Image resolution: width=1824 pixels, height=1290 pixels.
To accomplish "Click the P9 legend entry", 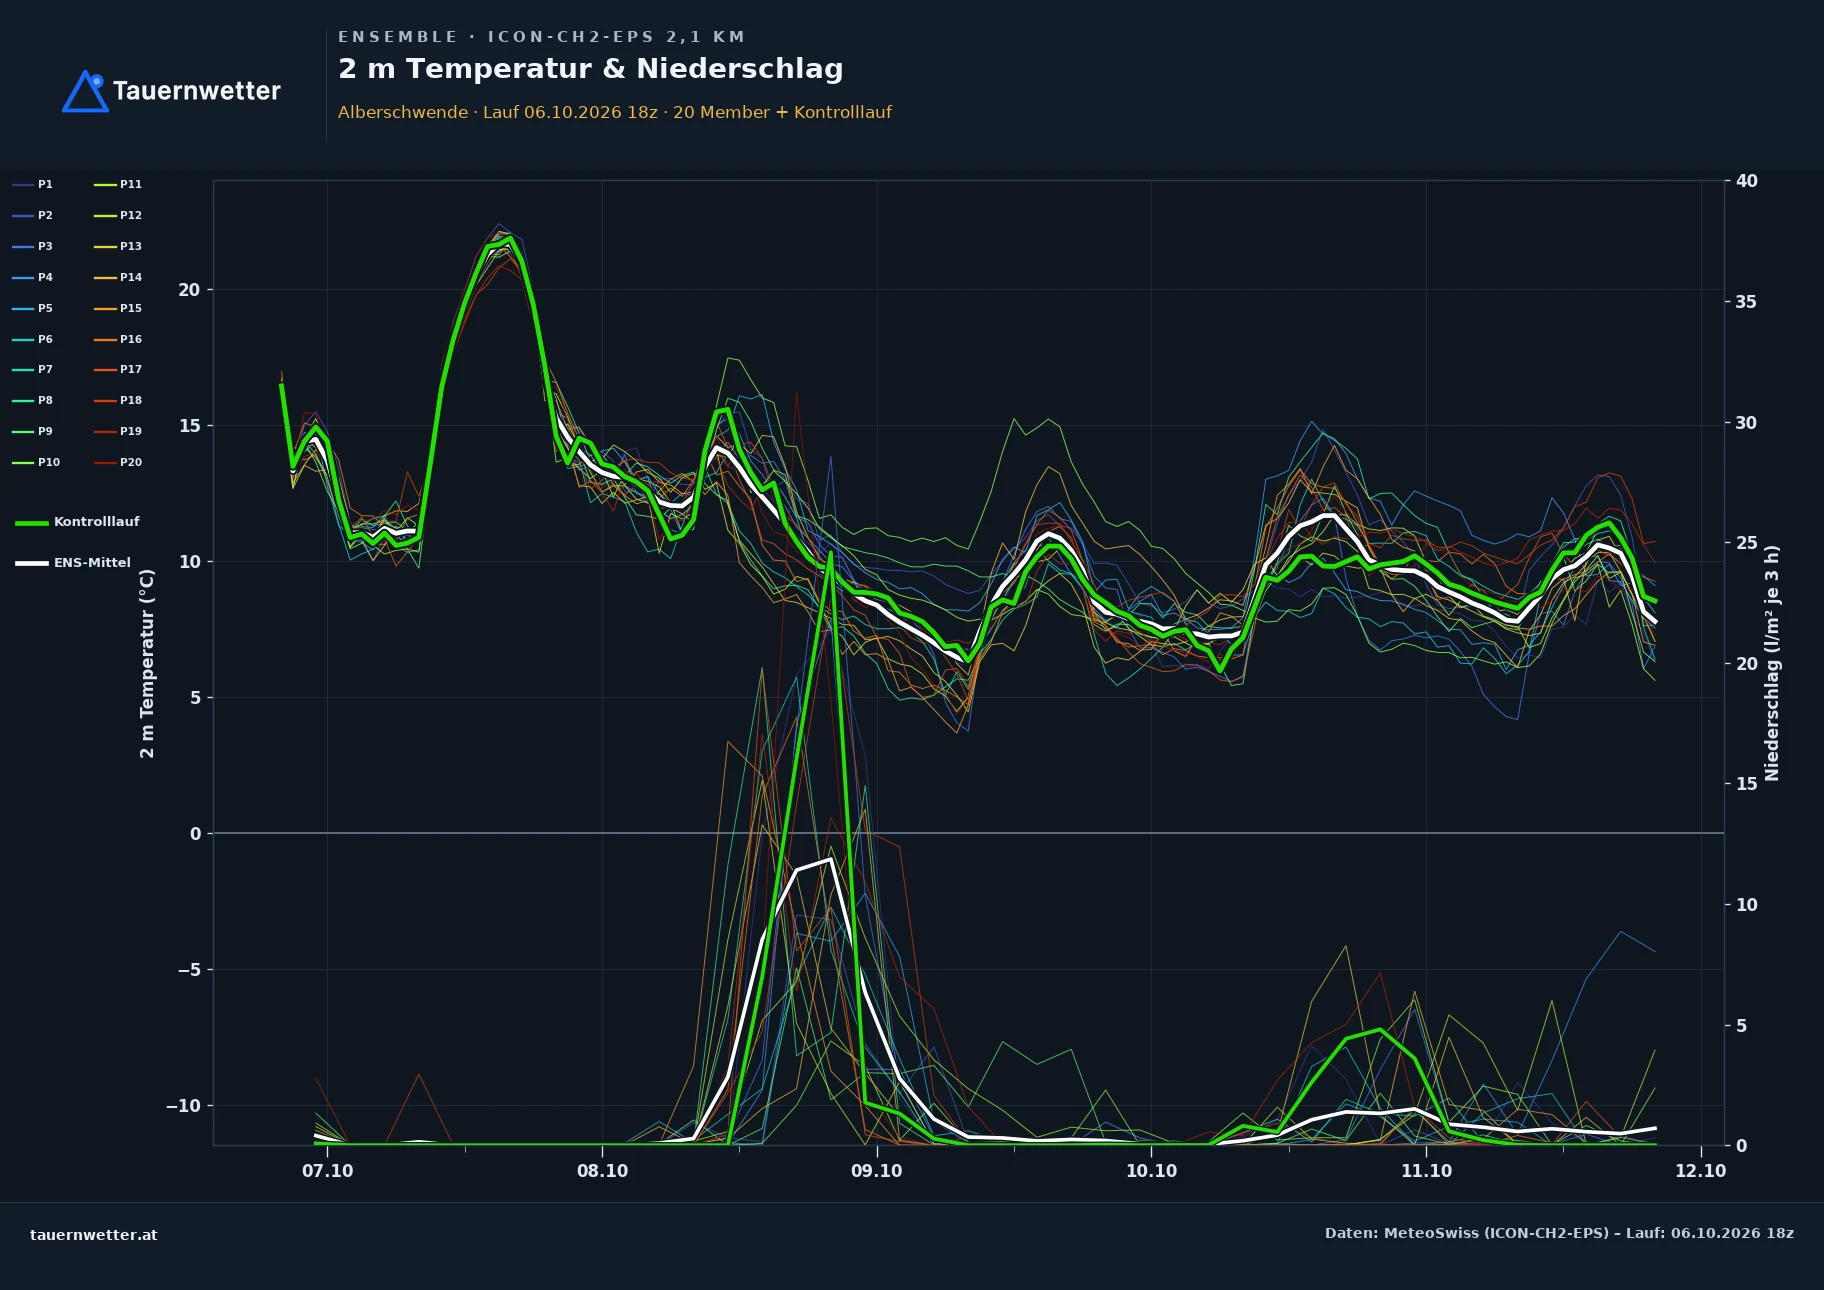I will (33, 431).
